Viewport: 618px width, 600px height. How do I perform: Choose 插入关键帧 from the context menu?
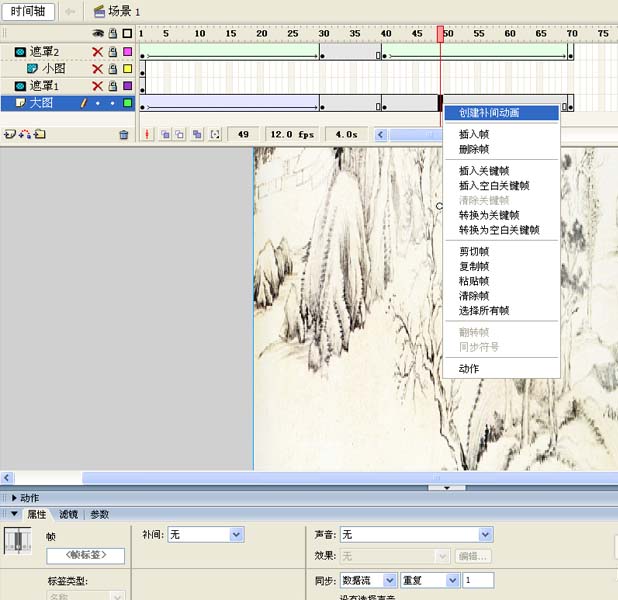pos(501,171)
